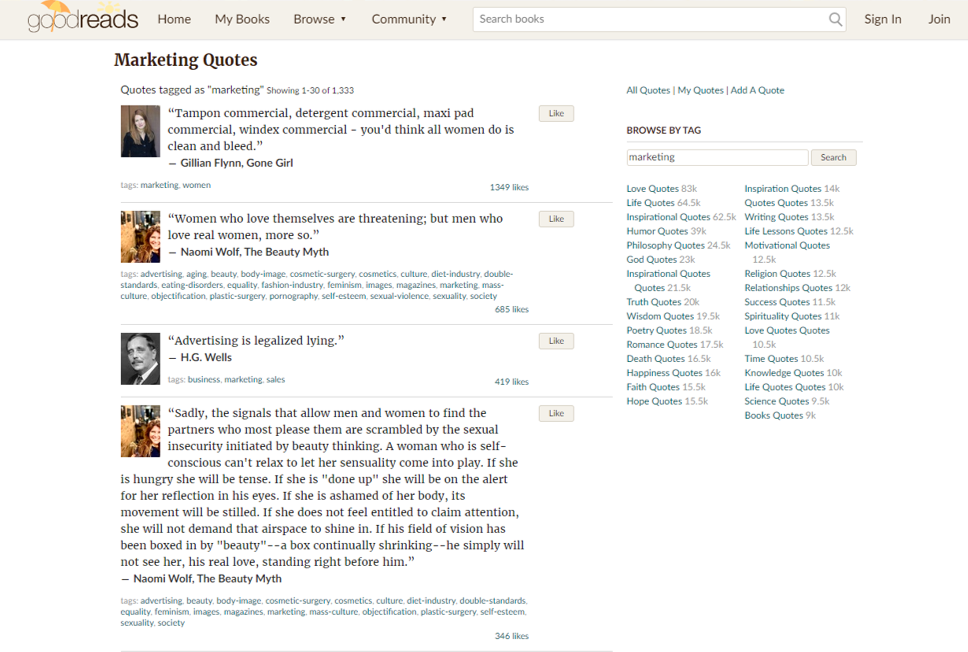Like the 'Sadly, the signals' quote

tap(556, 414)
